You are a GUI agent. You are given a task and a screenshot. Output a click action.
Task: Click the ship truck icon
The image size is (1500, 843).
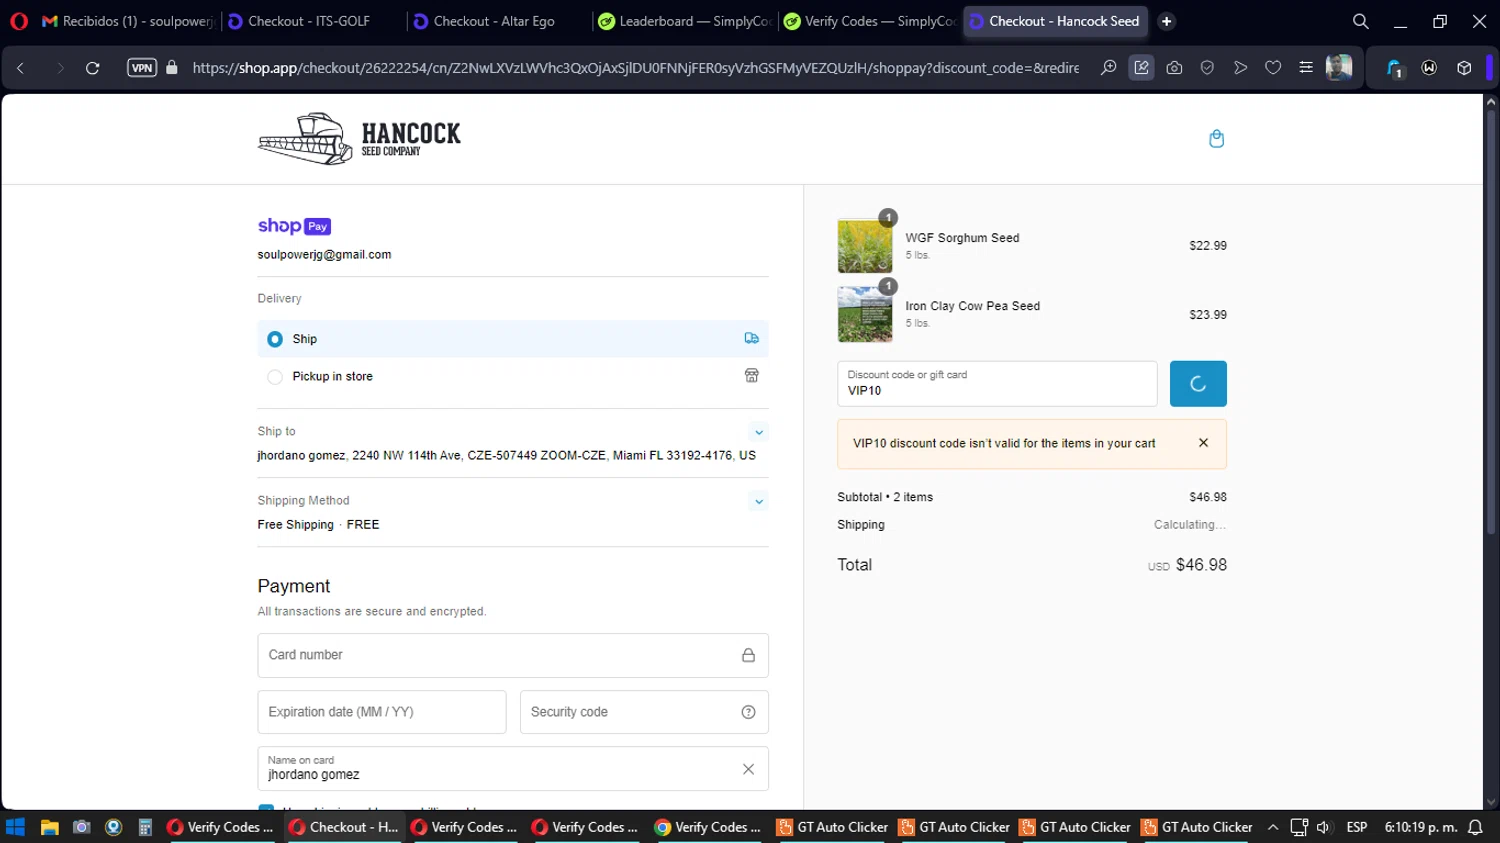pos(752,339)
